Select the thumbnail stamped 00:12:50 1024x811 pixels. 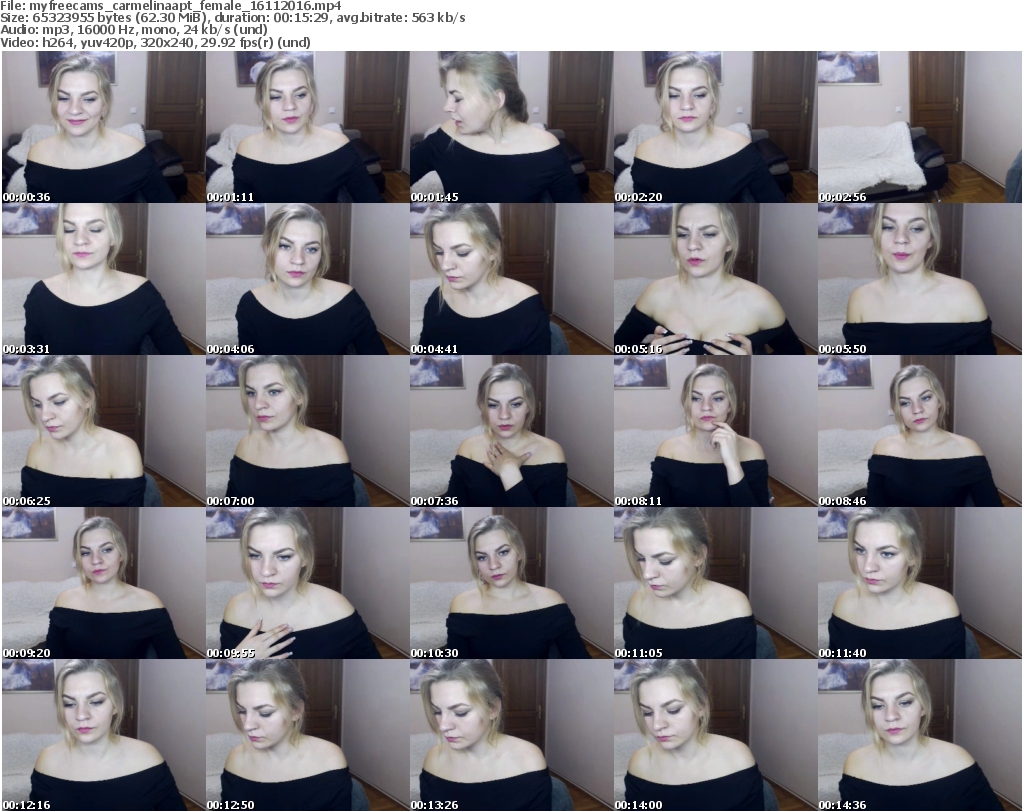[308, 735]
